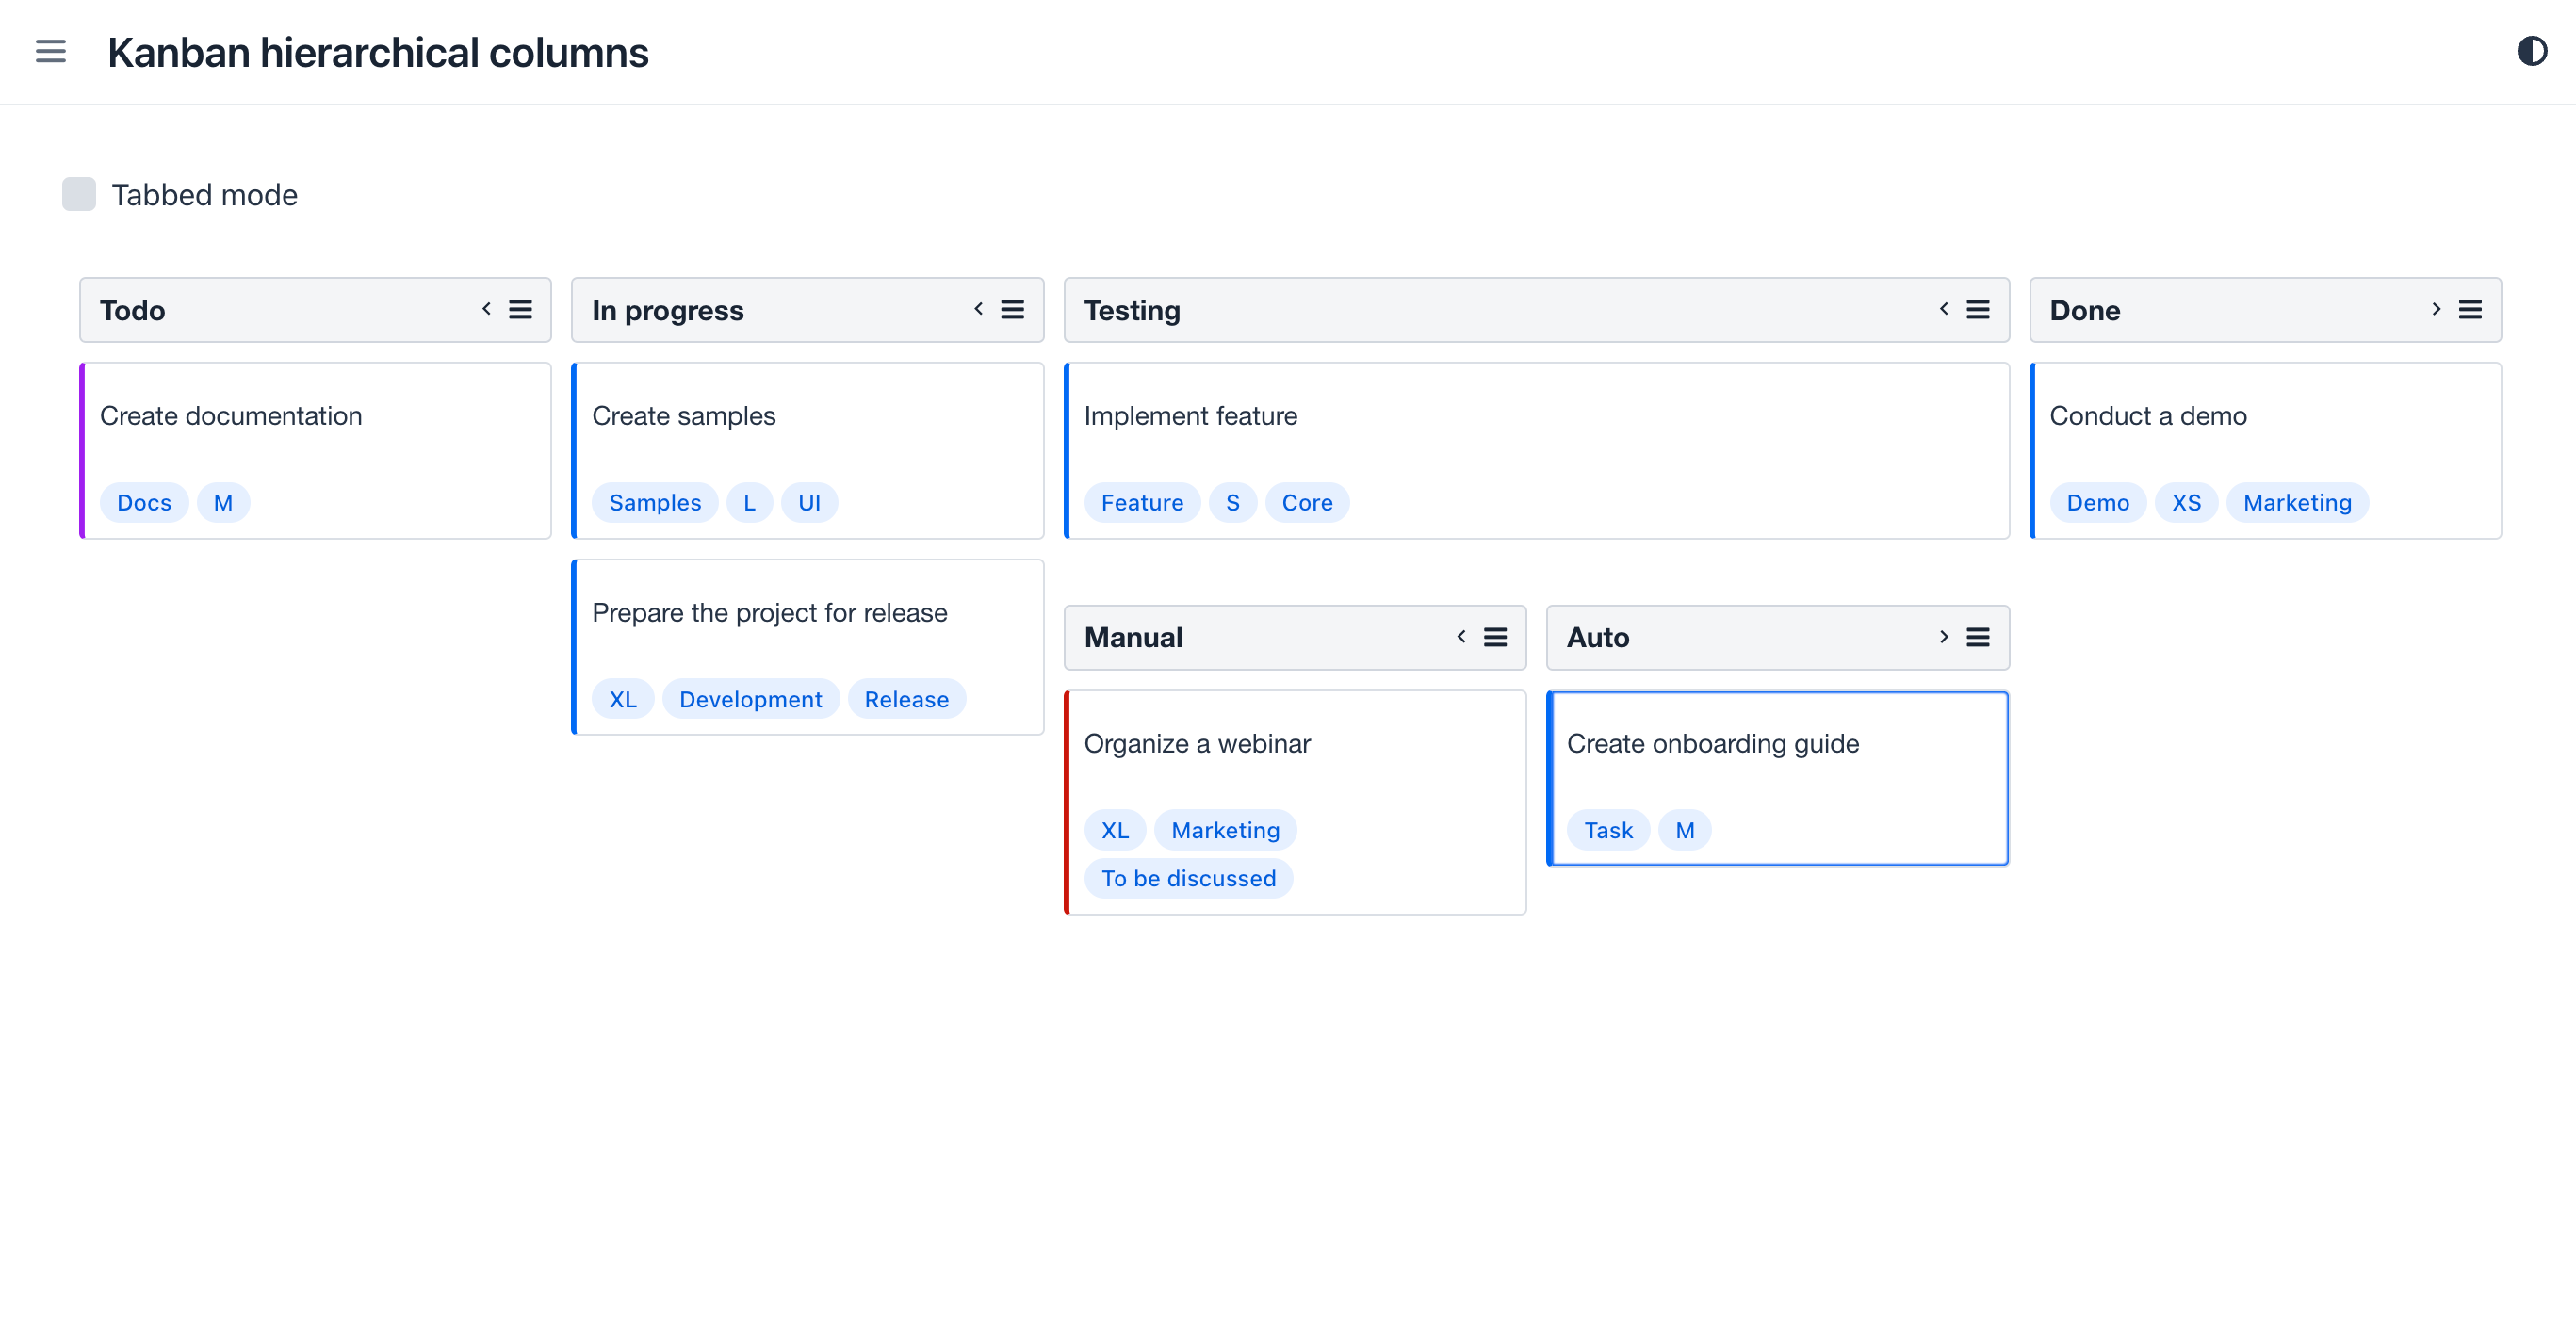
Task: Click the Core tag chip
Action: [1307, 502]
